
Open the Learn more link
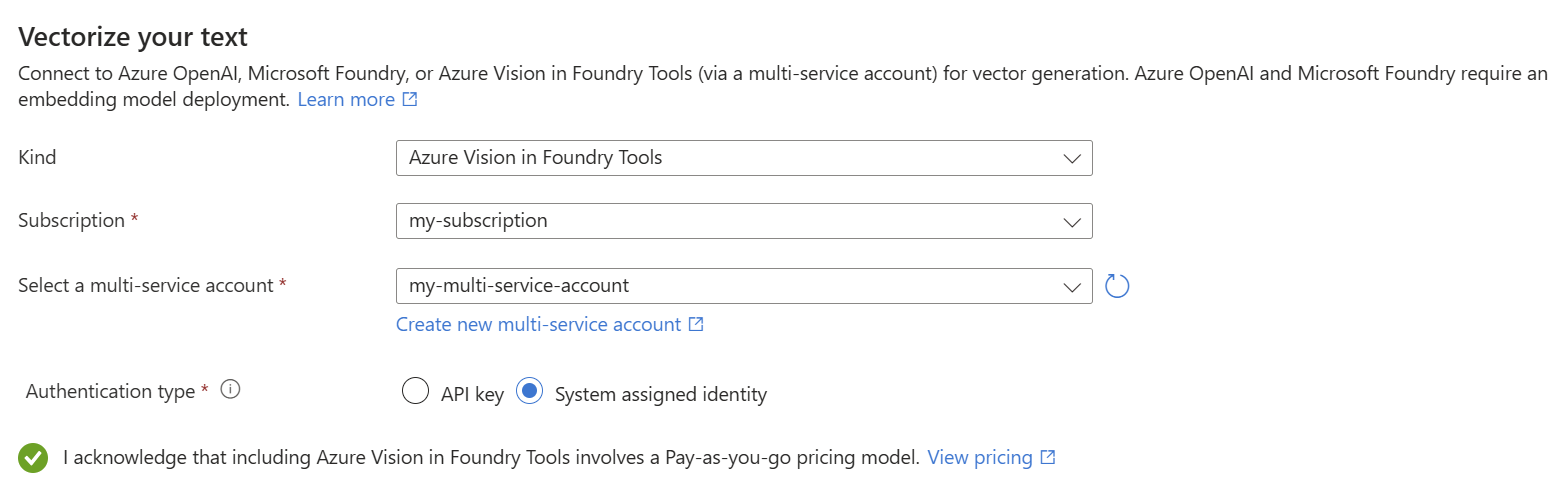(346, 100)
